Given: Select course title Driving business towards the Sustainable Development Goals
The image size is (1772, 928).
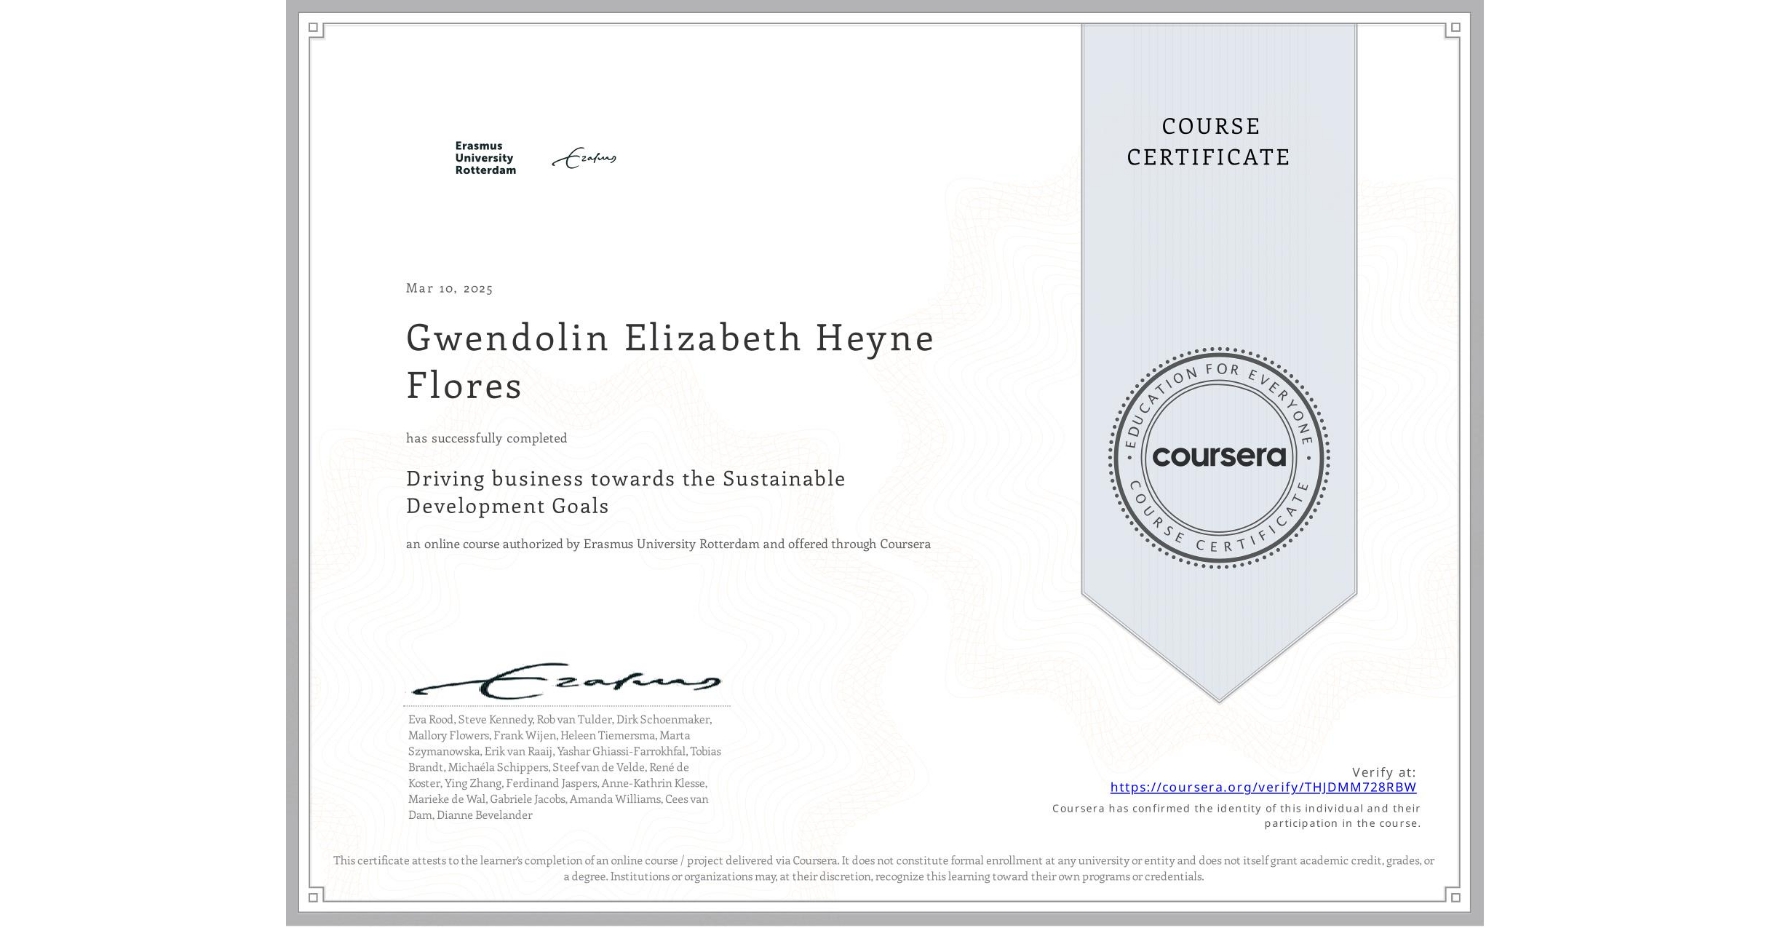Looking at the screenshot, I should [625, 492].
